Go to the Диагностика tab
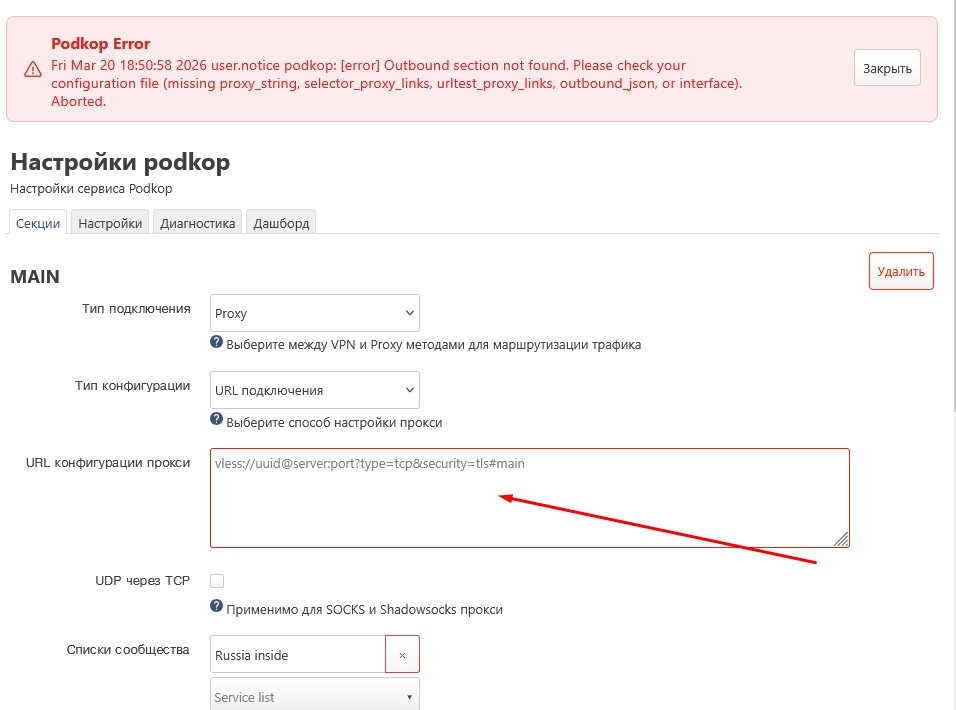The height and width of the screenshot is (710, 956). 197,223
